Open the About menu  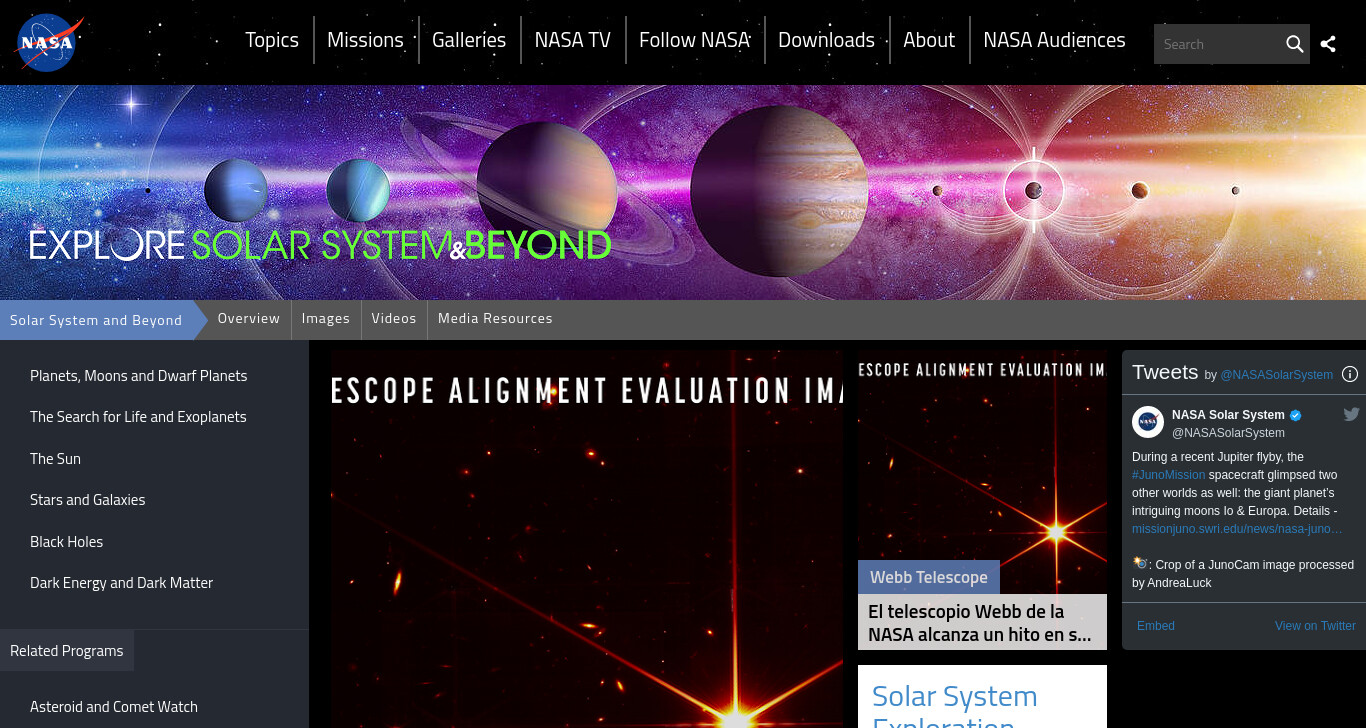click(929, 40)
